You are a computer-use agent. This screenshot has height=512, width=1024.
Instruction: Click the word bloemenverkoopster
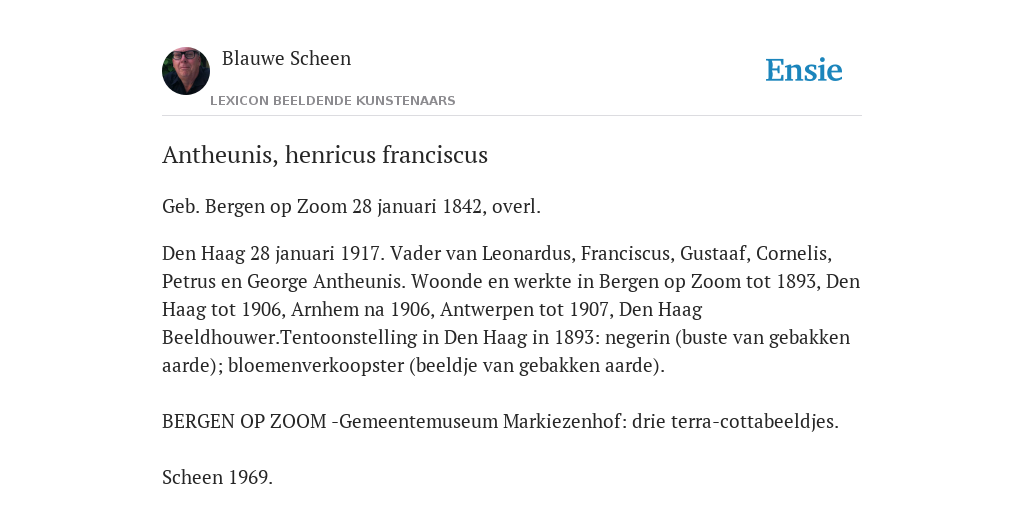tap(315, 366)
